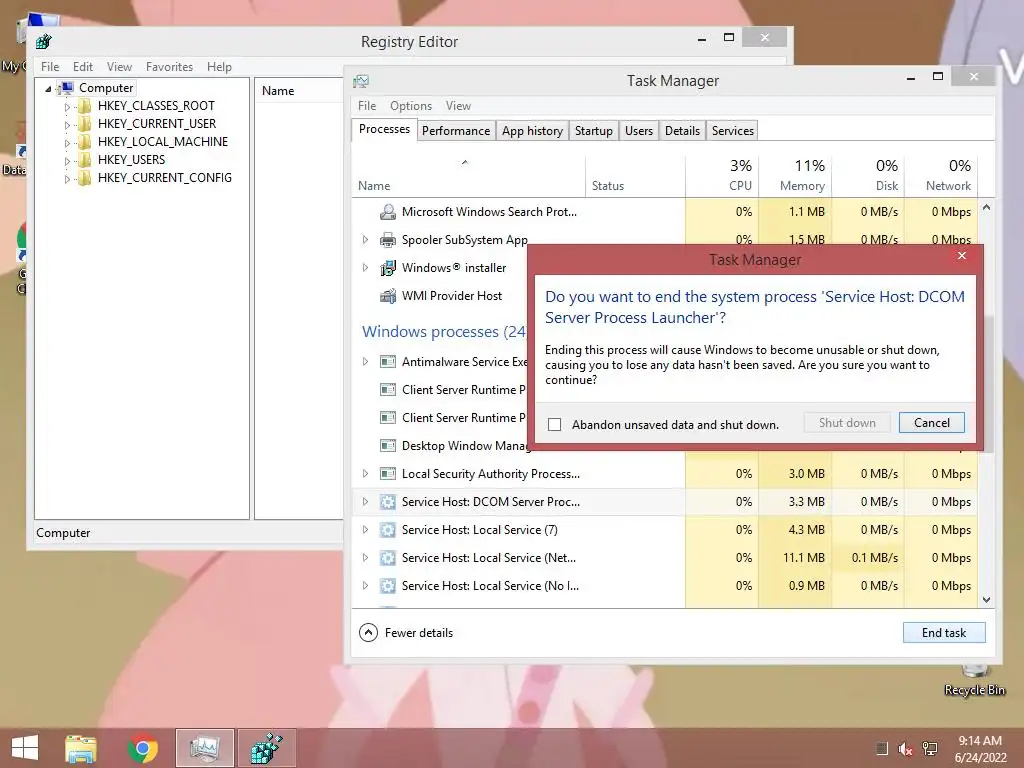Check Abandon unsaved data and shut down
Image resolution: width=1024 pixels, height=768 pixels.
(554, 424)
